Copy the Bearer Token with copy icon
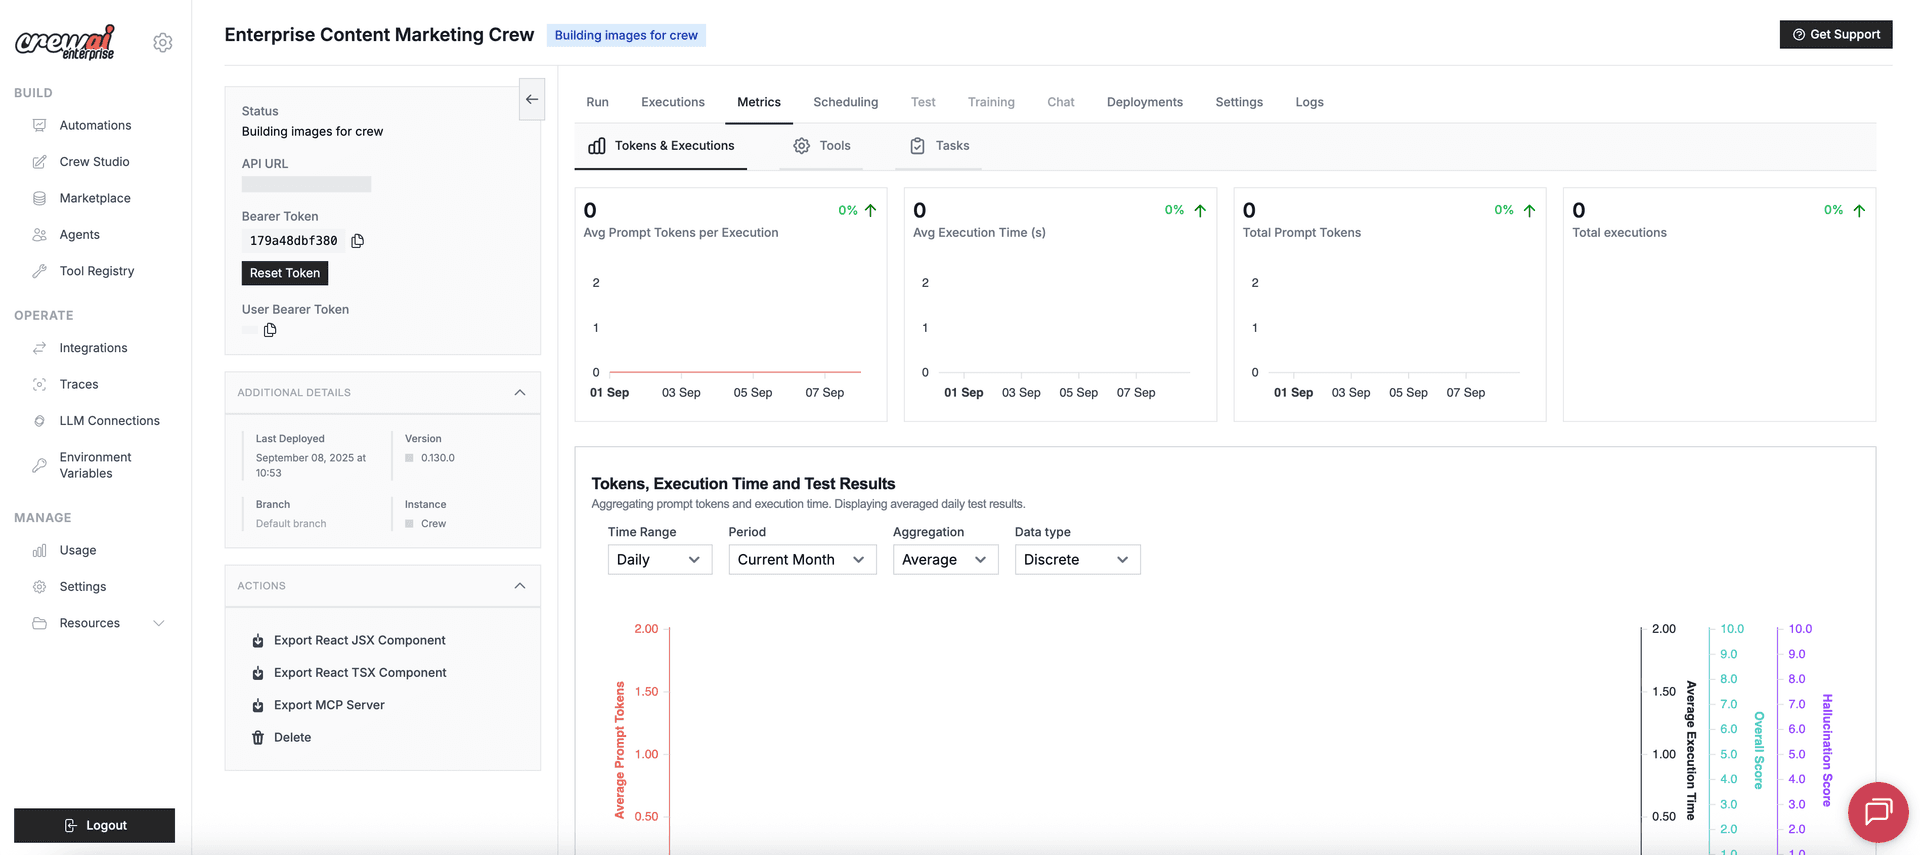Image resolution: width=1920 pixels, height=855 pixels. click(x=358, y=241)
